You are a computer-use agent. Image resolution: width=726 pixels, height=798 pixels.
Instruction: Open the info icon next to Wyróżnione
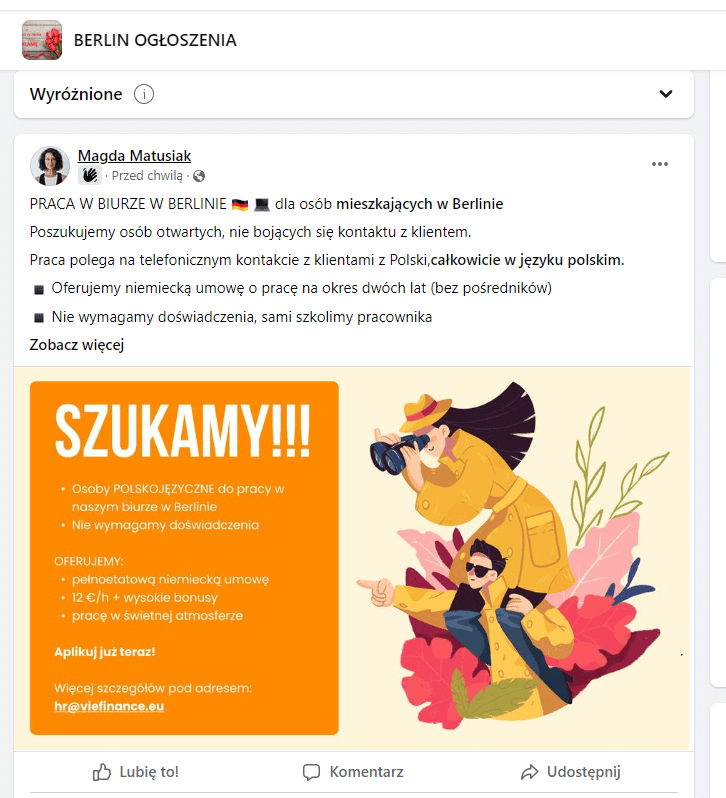coord(144,94)
